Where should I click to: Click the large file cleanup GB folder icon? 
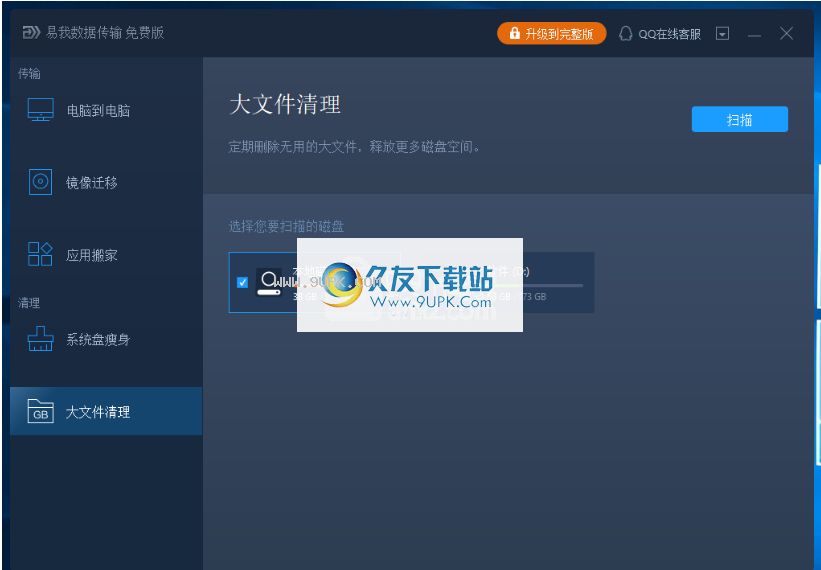pyautogui.click(x=40, y=411)
